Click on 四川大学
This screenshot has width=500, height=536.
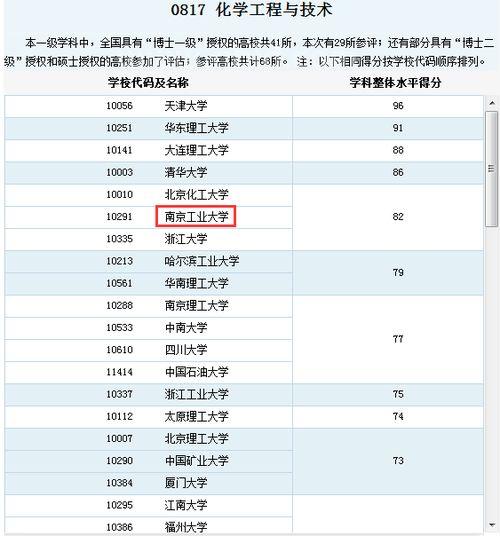(x=186, y=350)
